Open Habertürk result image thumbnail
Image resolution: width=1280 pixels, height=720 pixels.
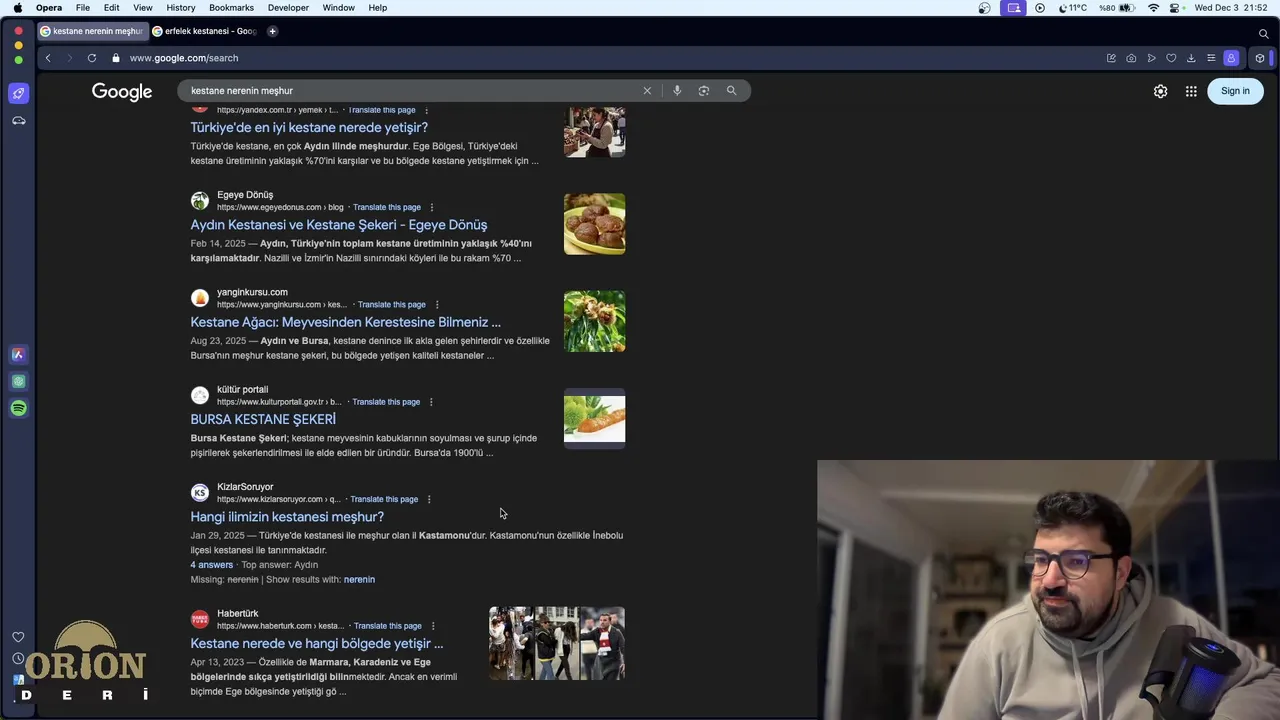[557, 643]
